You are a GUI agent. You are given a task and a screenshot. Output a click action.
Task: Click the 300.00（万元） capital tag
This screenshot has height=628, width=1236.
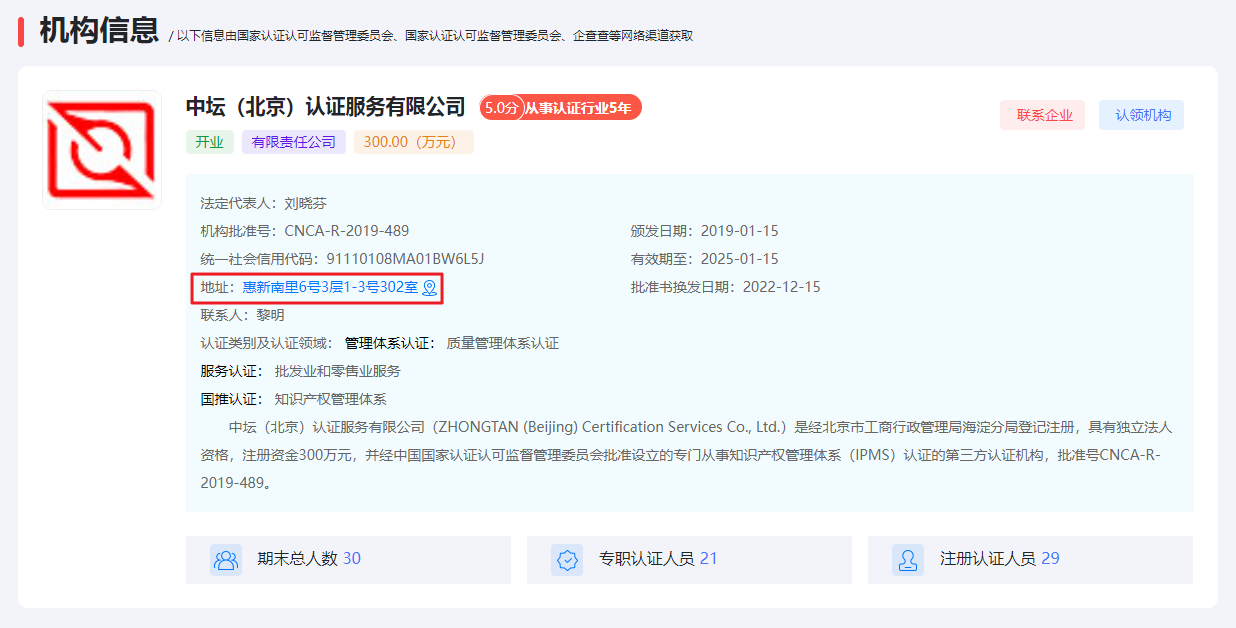click(414, 142)
